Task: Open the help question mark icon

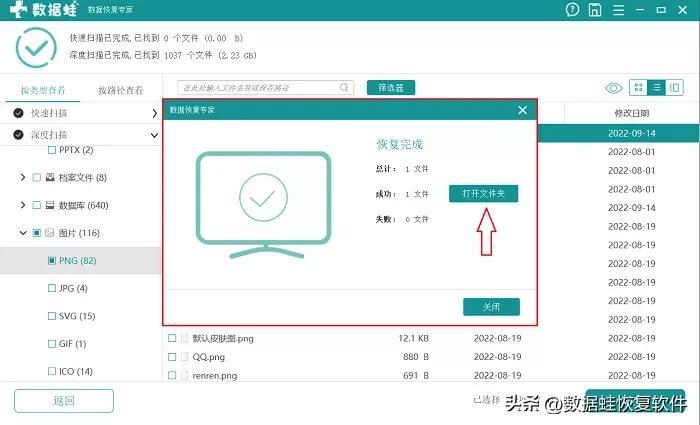Action: (572, 9)
